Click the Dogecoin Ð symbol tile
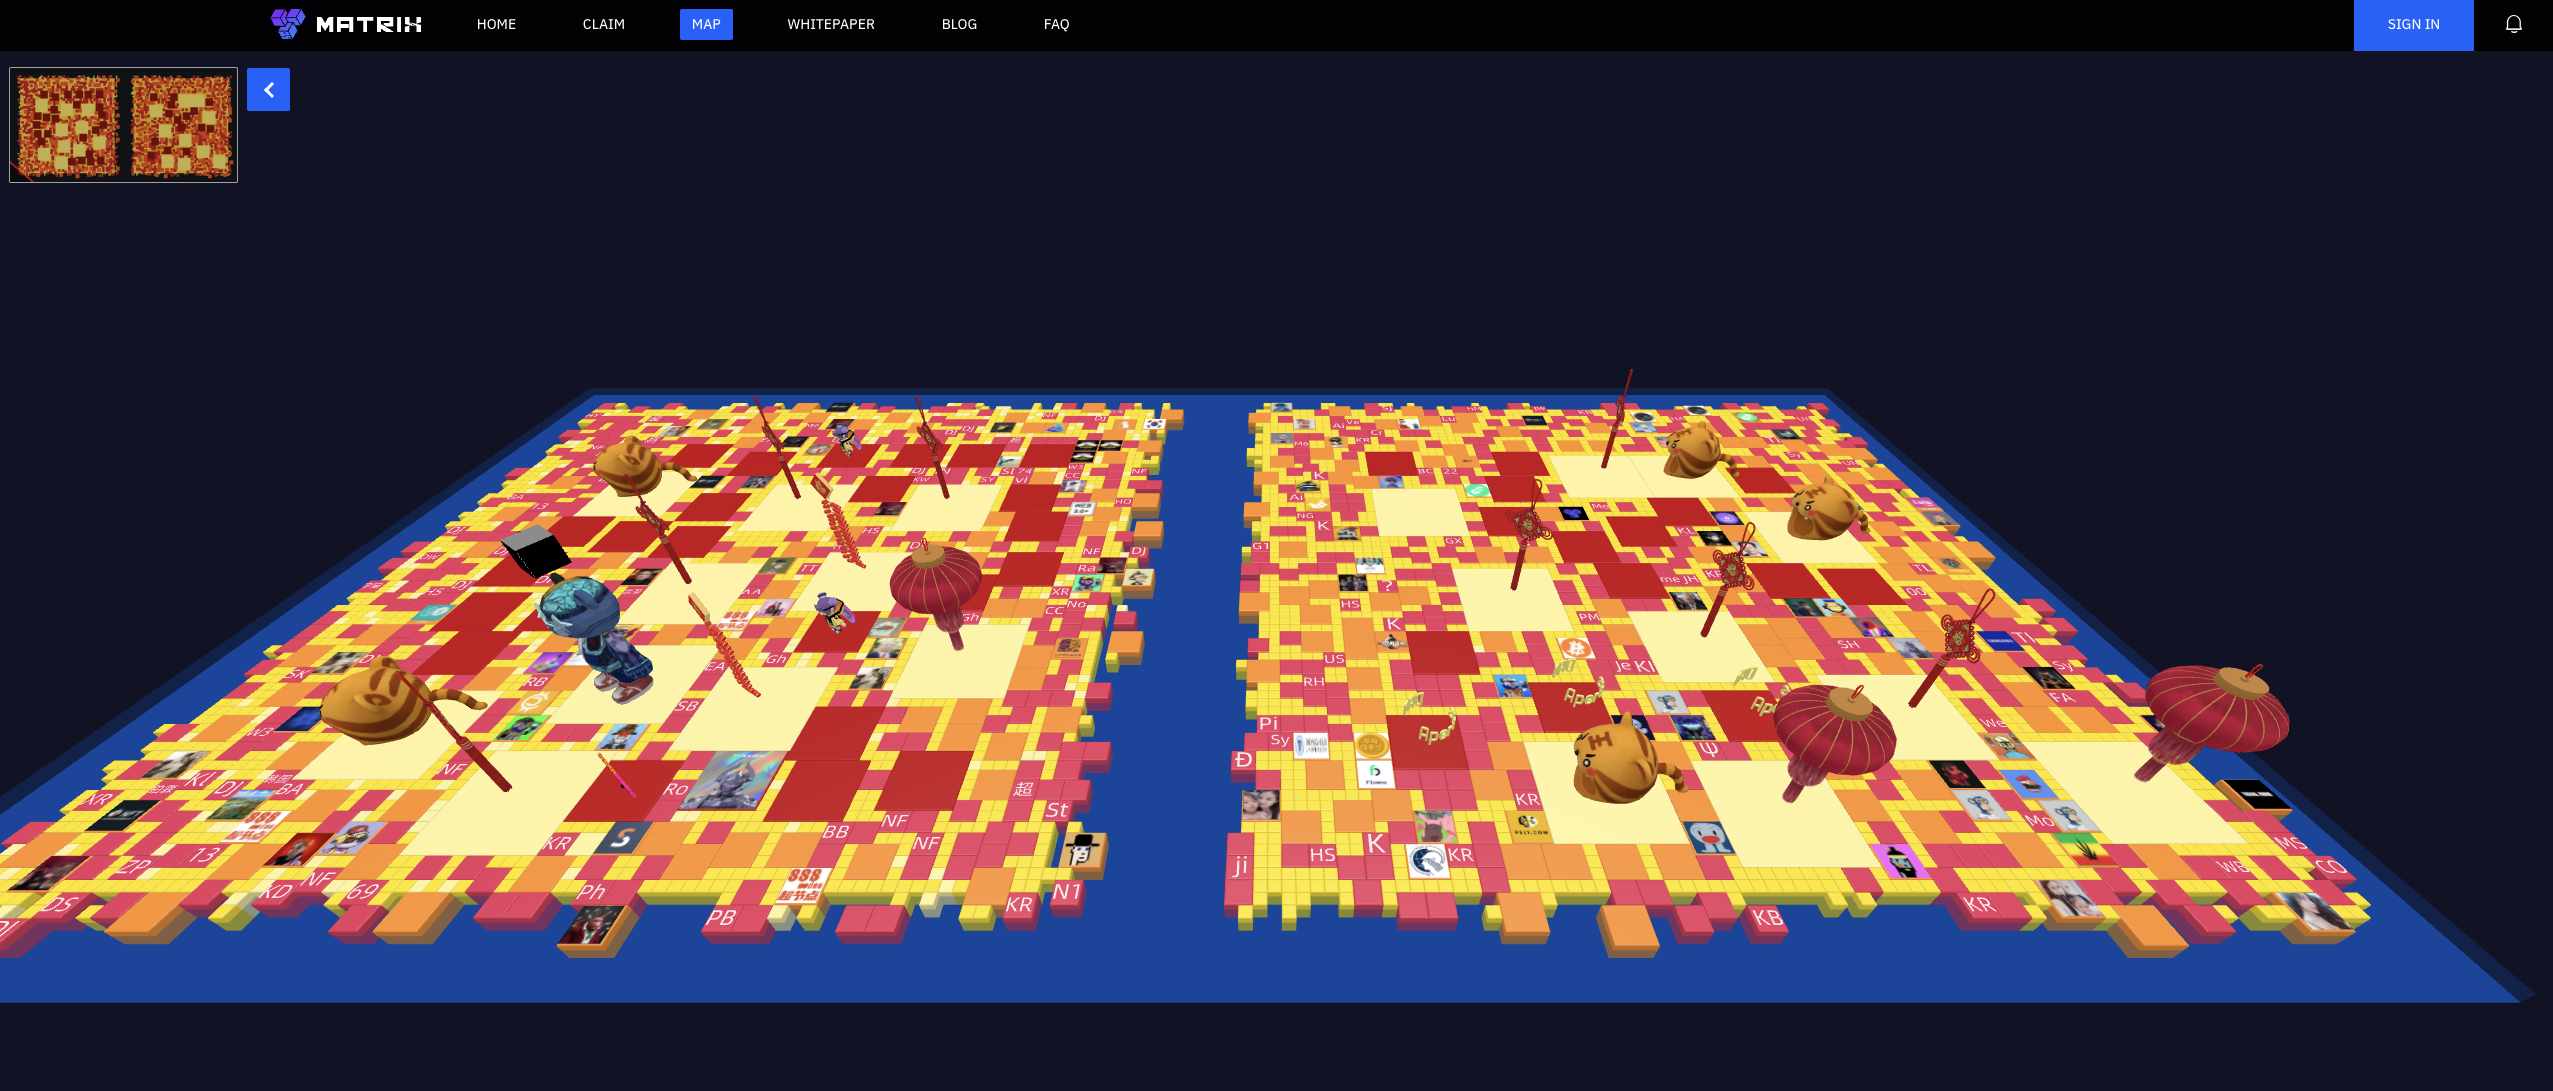The width and height of the screenshot is (2553, 1091). click(x=1242, y=760)
